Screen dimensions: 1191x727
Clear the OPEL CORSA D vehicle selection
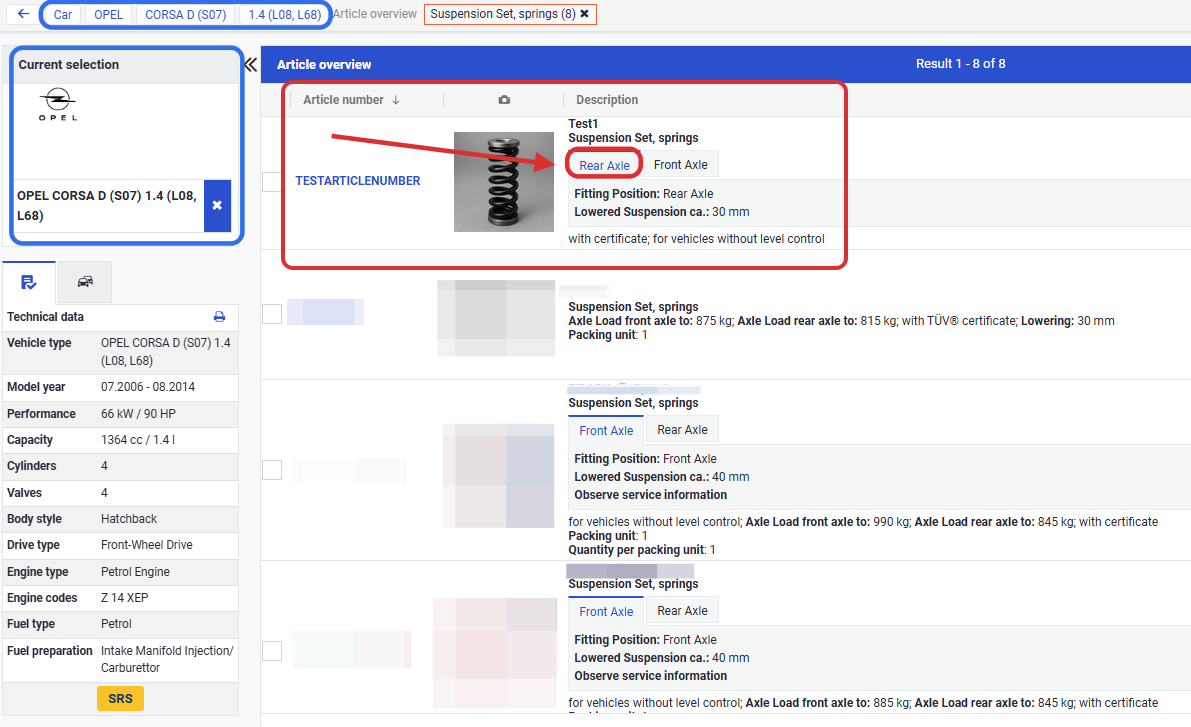217,206
